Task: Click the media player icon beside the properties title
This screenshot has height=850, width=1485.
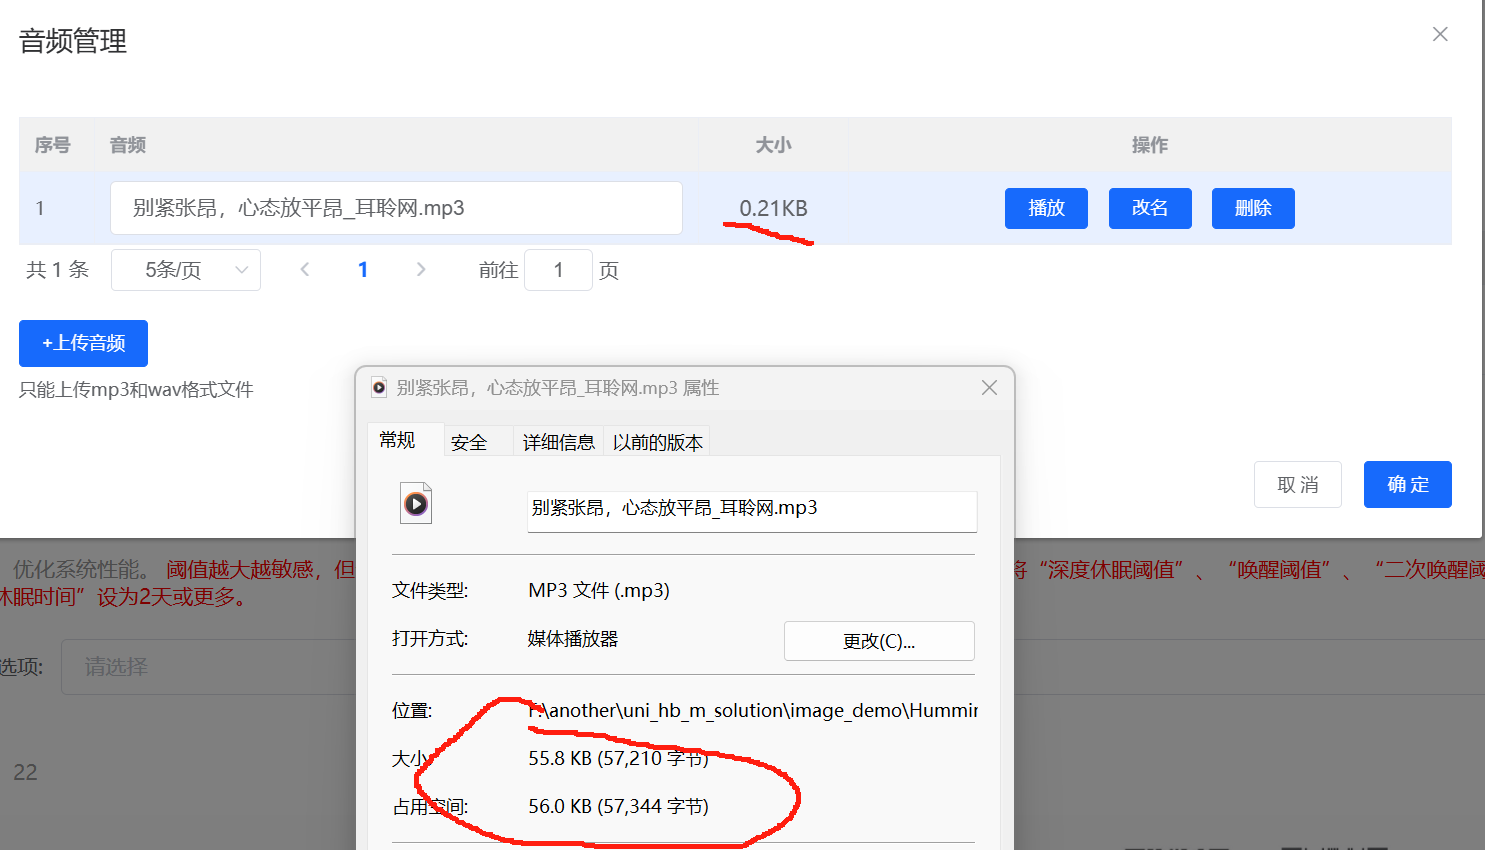Action: pyautogui.click(x=379, y=387)
